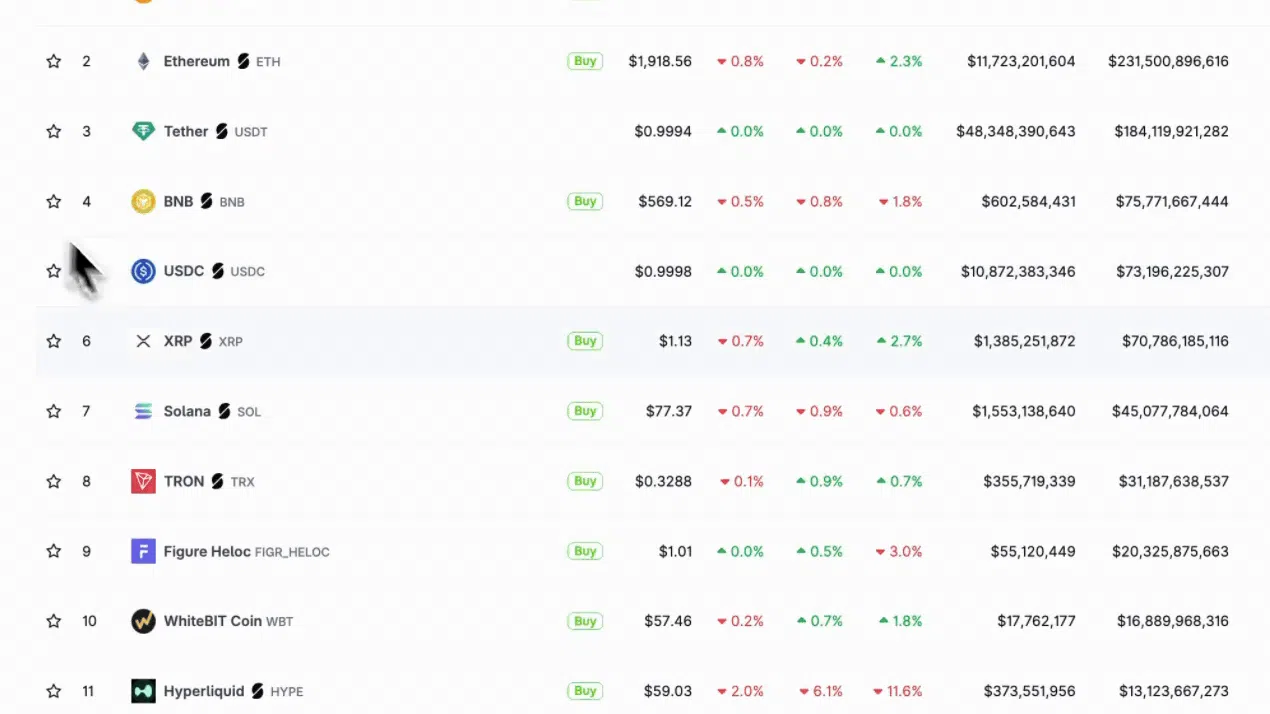
Task: Toggle the Solana favorite star
Action: [x=54, y=411]
